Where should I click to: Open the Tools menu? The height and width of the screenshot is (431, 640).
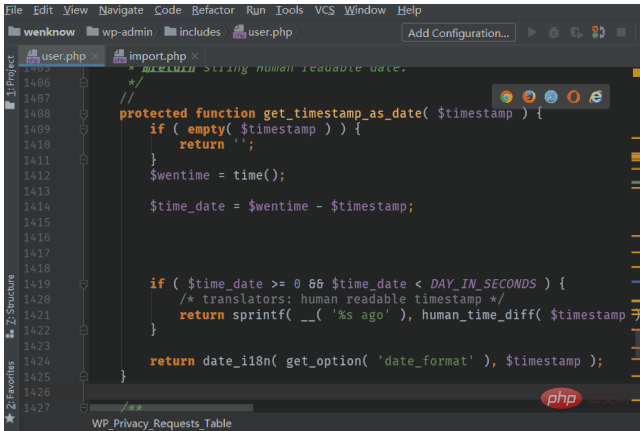(x=289, y=10)
